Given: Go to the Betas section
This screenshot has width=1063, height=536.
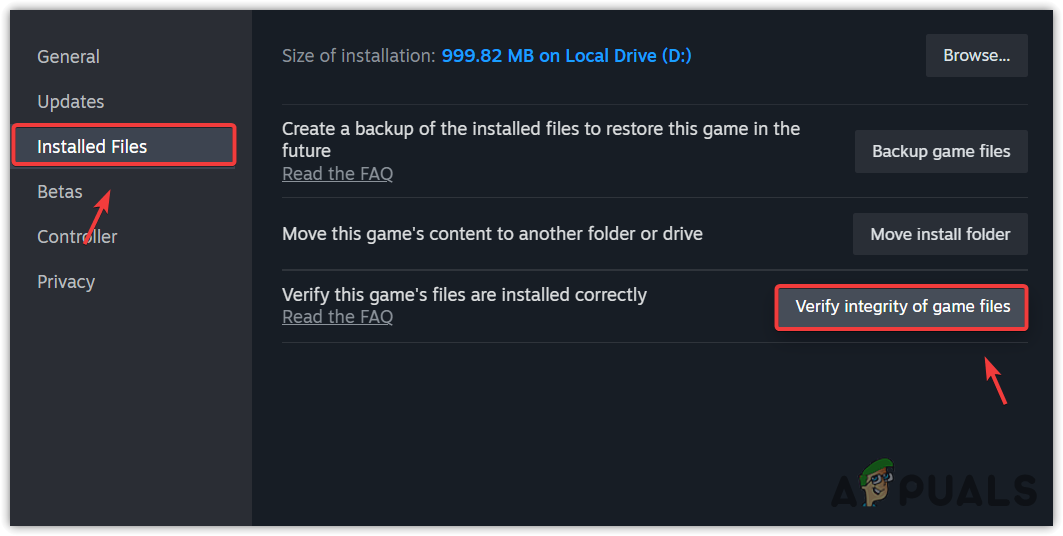Looking at the screenshot, I should pyautogui.click(x=59, y=192).
